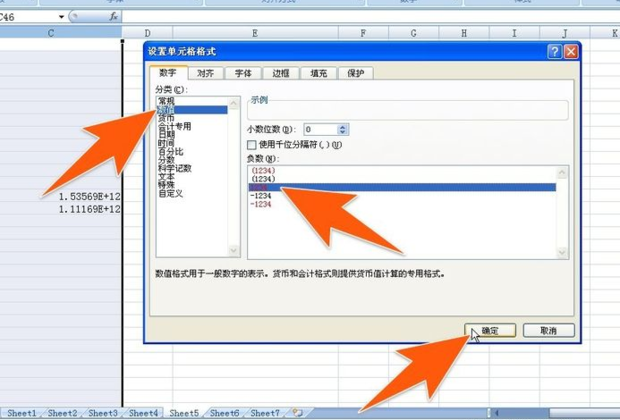Click the formula bar input area
620x420 pixels.
(x=371, y=17)
